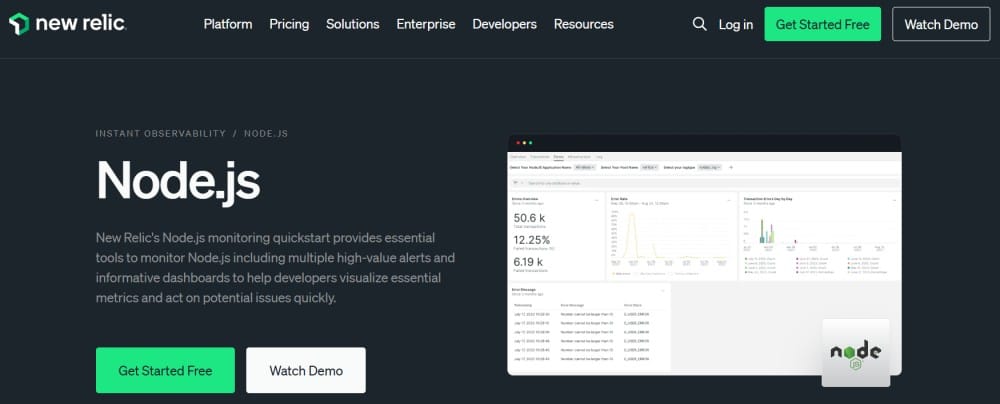Image resolution: width=1000 pixels, height=404 pixels.
Task: Open the Platform menu
Action: pyautogui.click(x=228, y=24)
